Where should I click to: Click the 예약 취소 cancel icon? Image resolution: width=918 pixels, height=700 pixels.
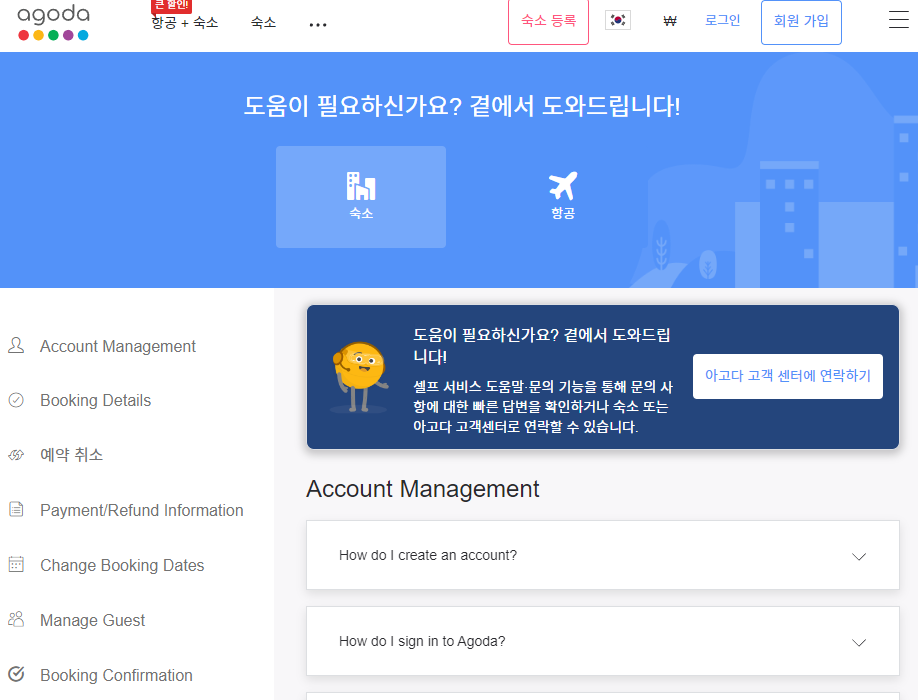(16, 455)
